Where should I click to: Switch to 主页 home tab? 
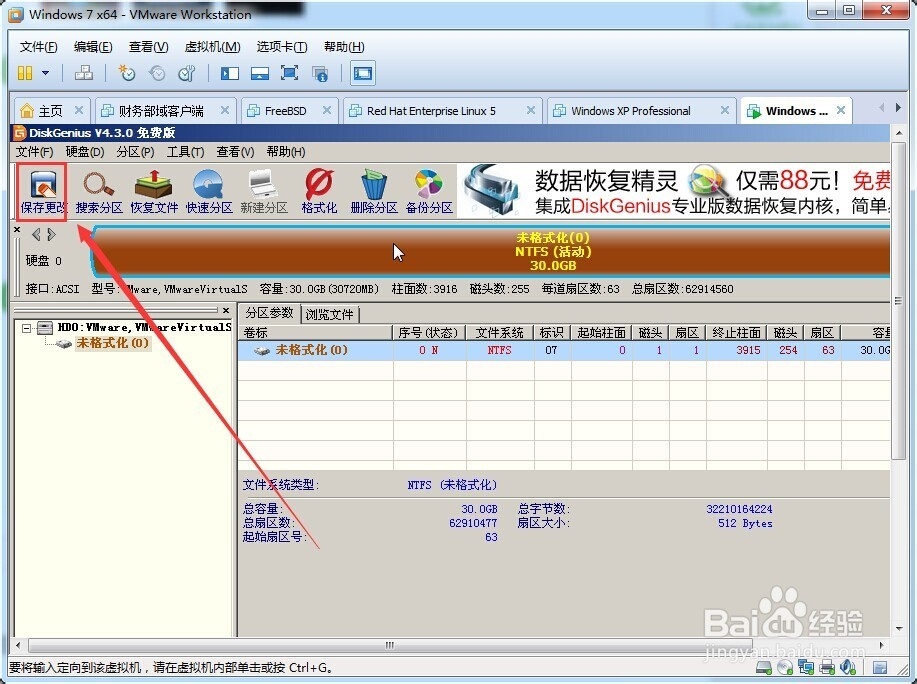(51, 110)
